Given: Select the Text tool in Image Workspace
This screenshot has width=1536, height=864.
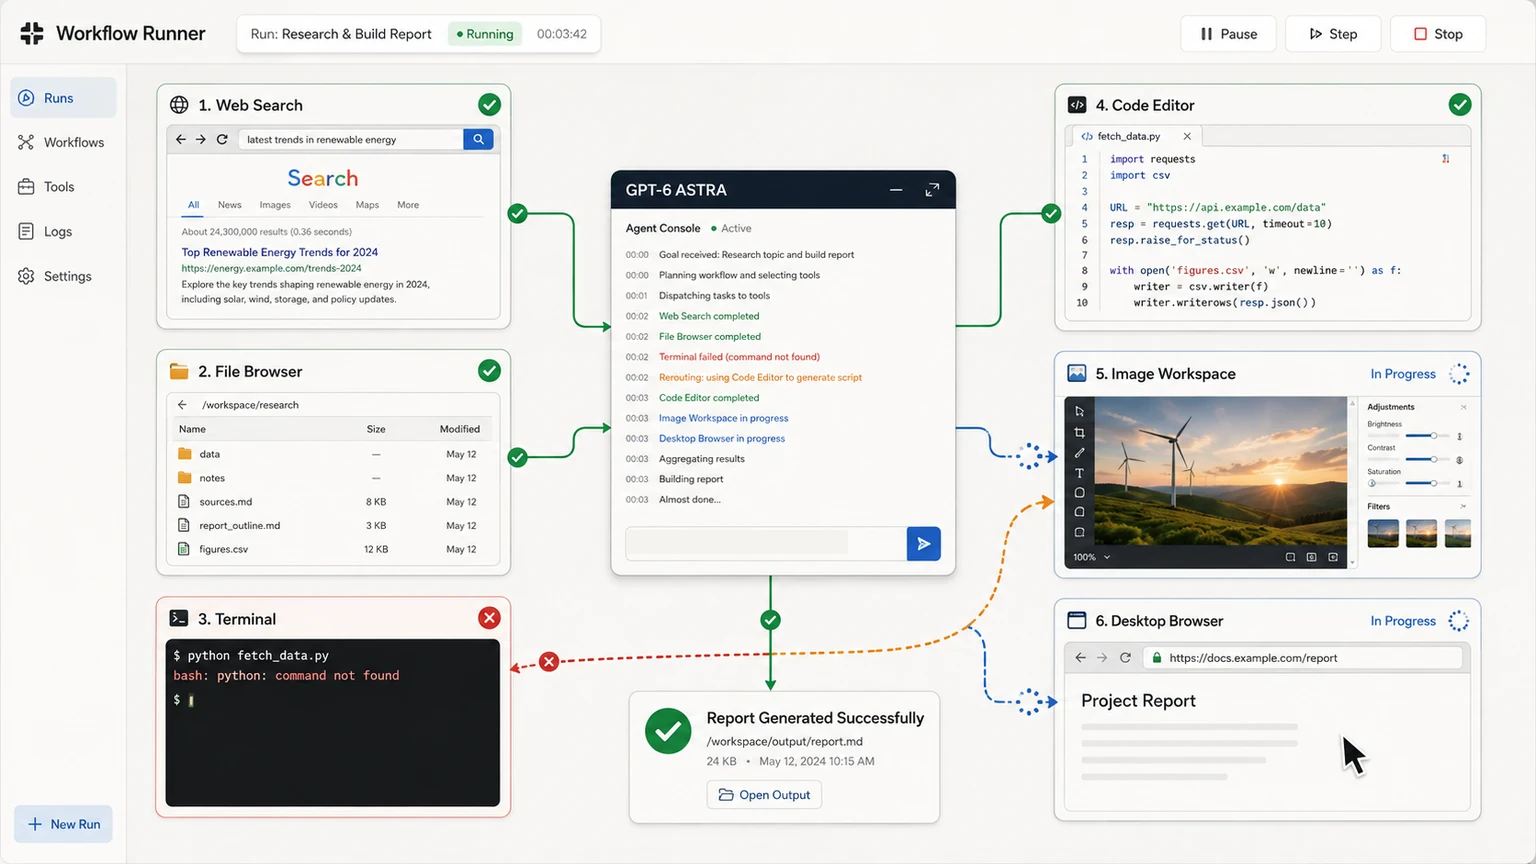Looking at the screenshot, I should click(1079, 473).
